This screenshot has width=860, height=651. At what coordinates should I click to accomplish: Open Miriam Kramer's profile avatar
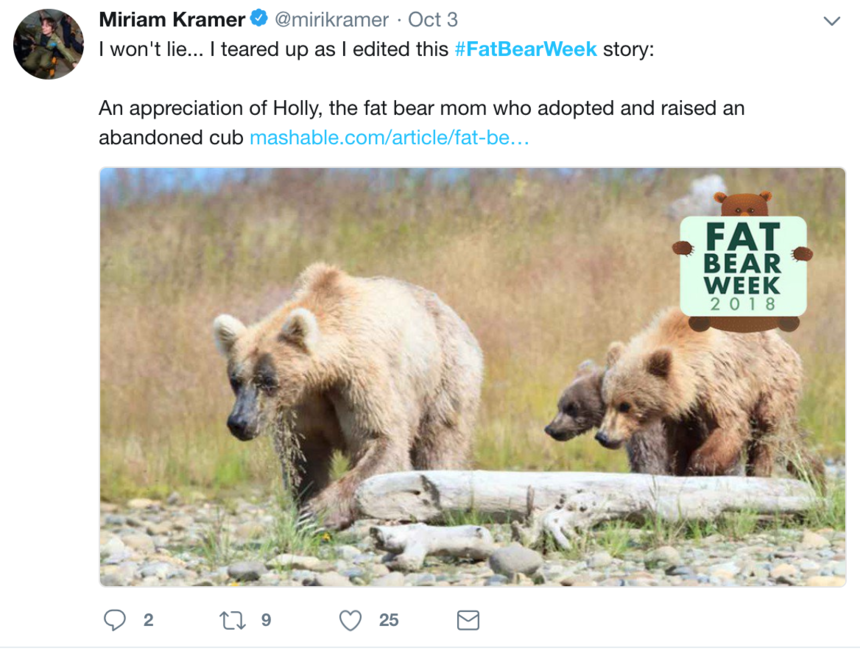click(48, 44)
